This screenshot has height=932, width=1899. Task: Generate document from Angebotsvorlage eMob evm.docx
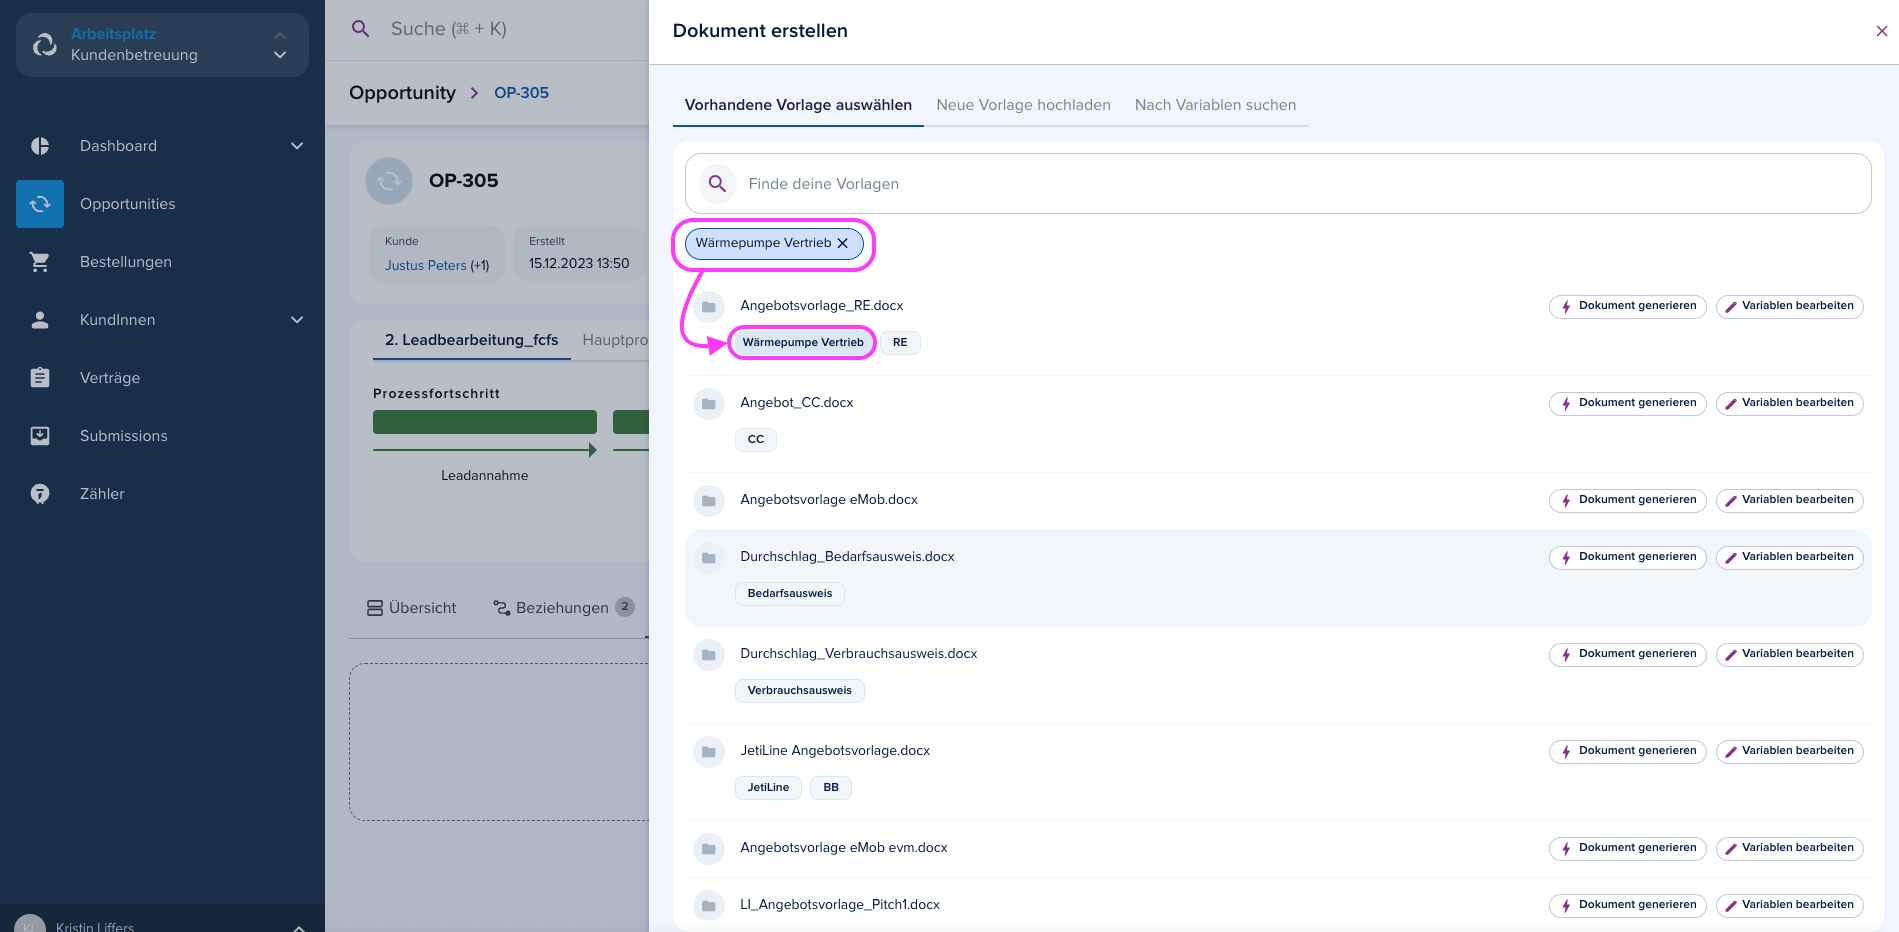coord(1628,848)
